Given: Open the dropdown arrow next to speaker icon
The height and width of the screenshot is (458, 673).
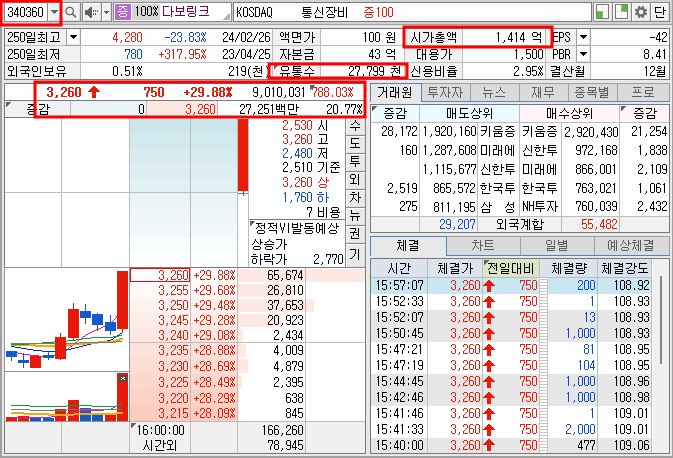Looking at the screenshot, I should (106, 12).
